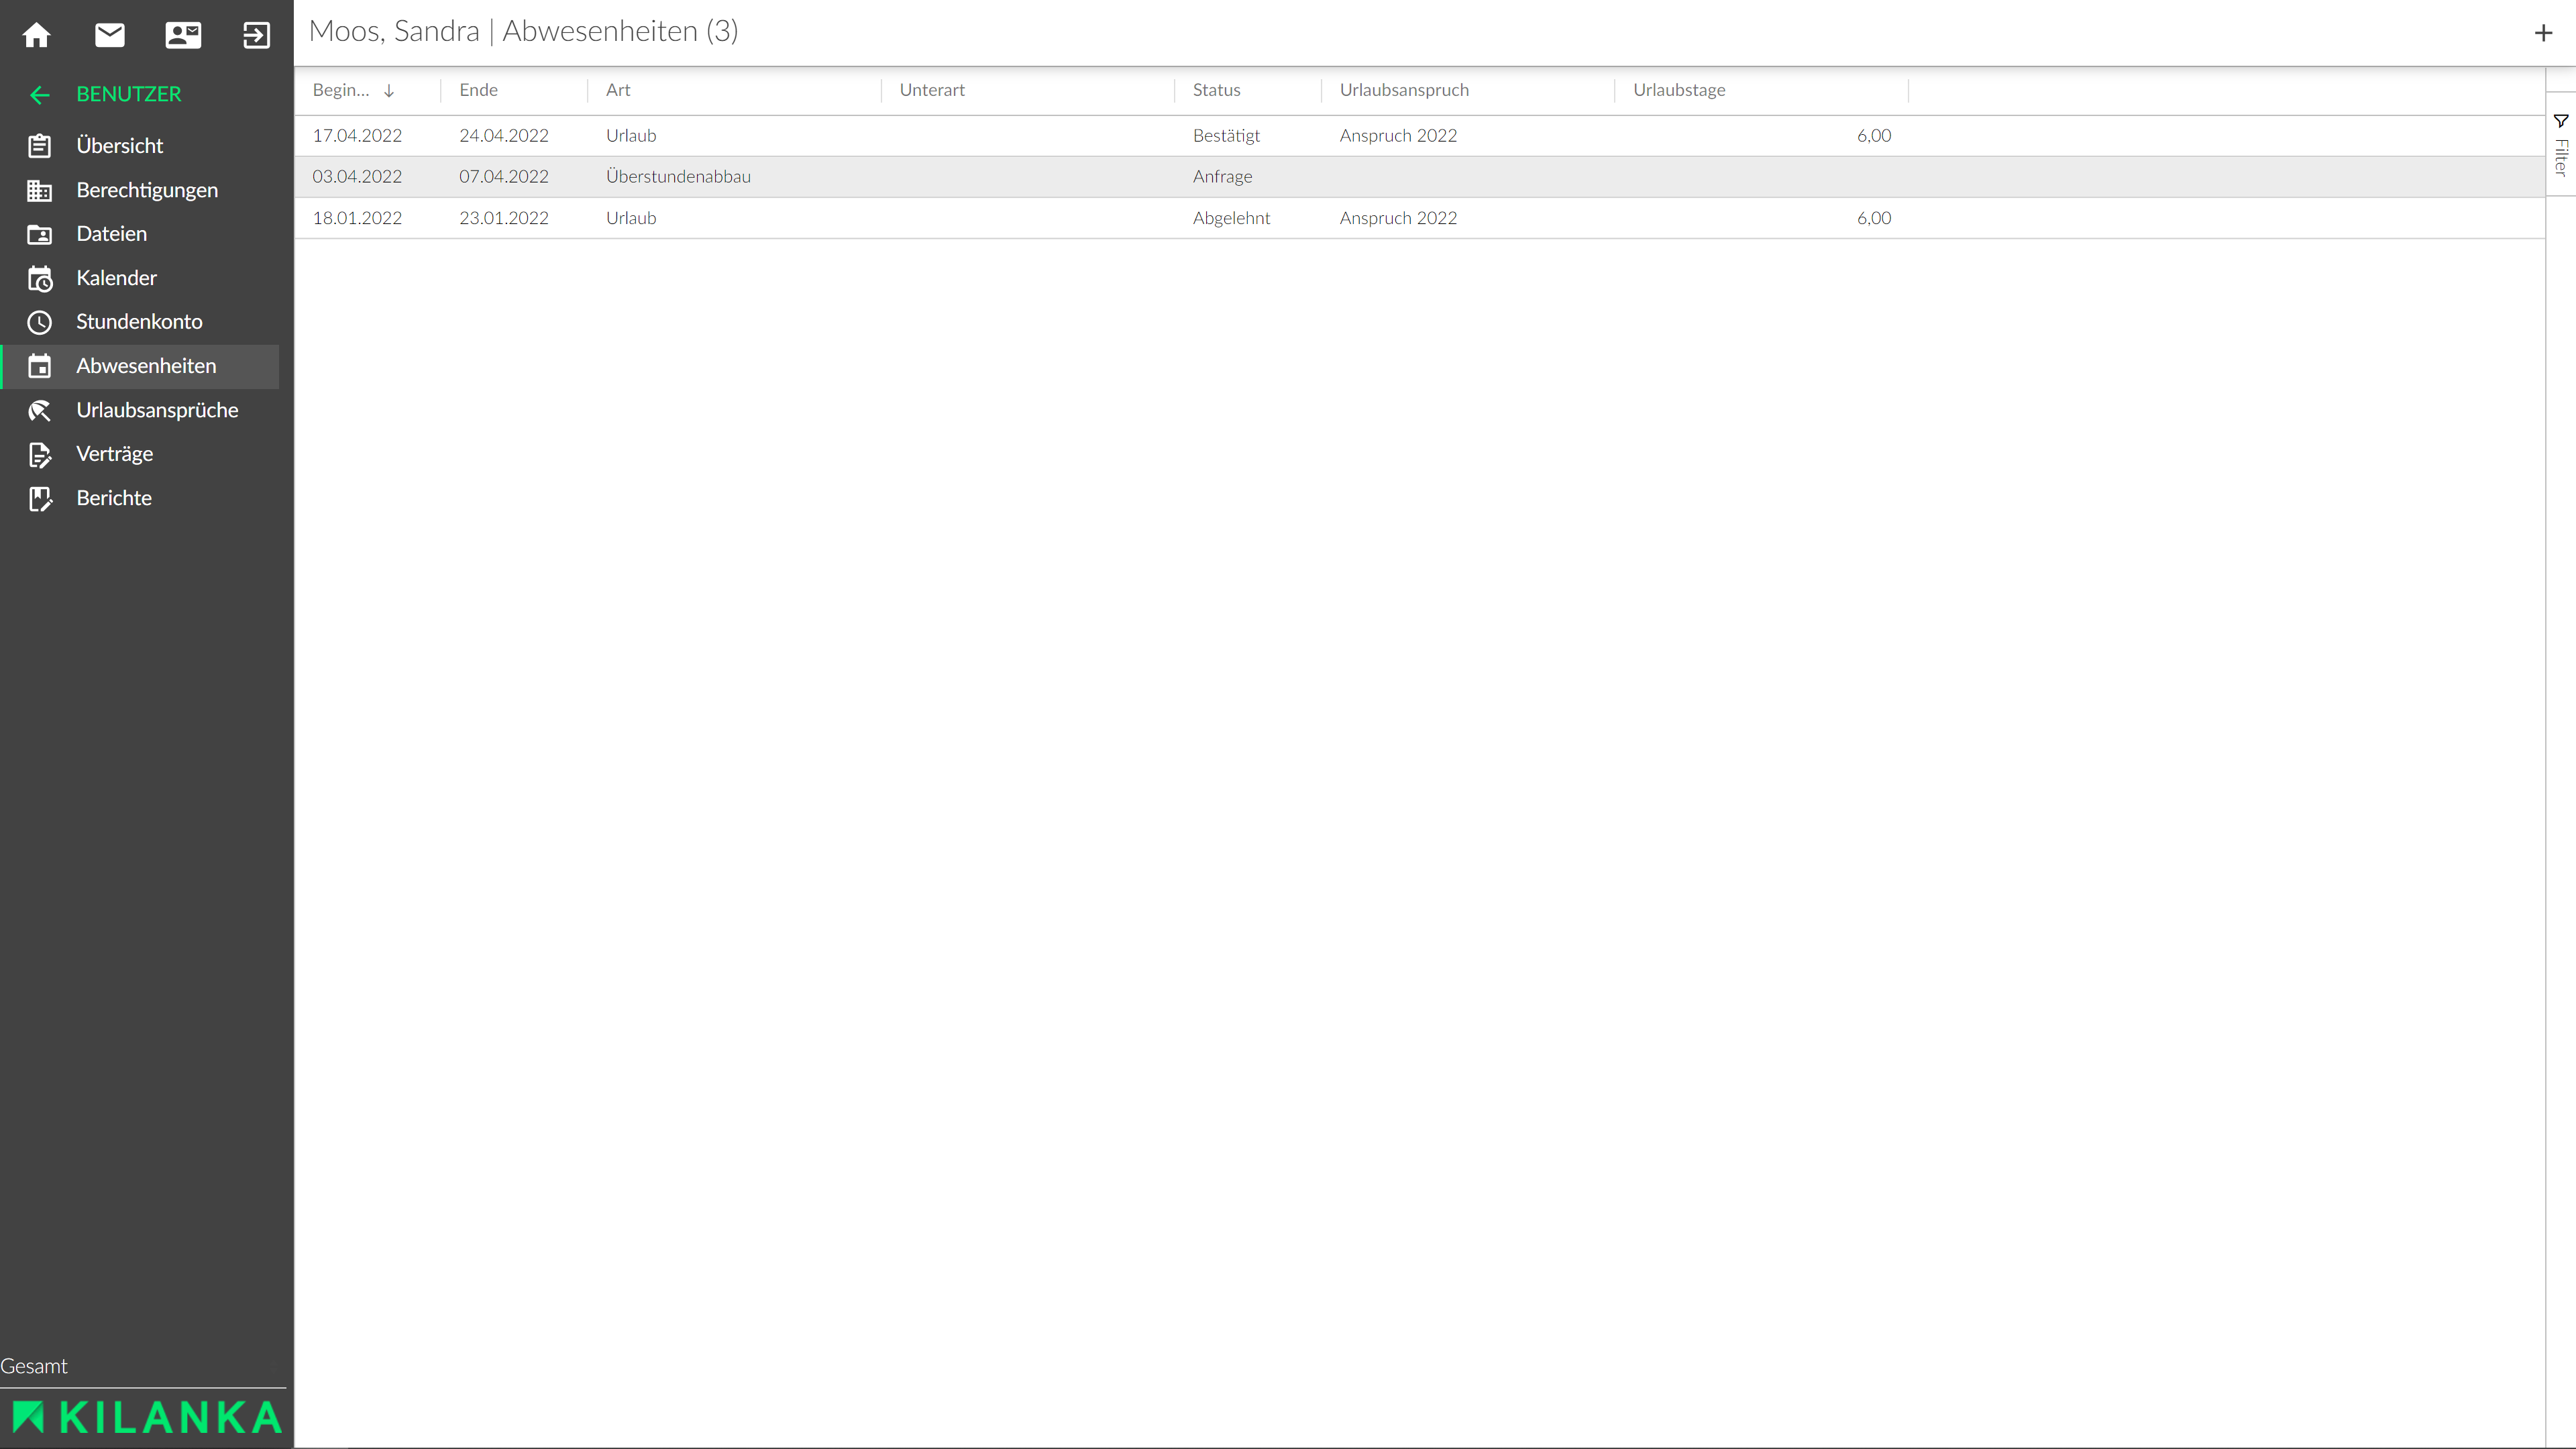Go back via BENUTZER arrow
Viewport: 2576px width, 1449px height.
40,95
